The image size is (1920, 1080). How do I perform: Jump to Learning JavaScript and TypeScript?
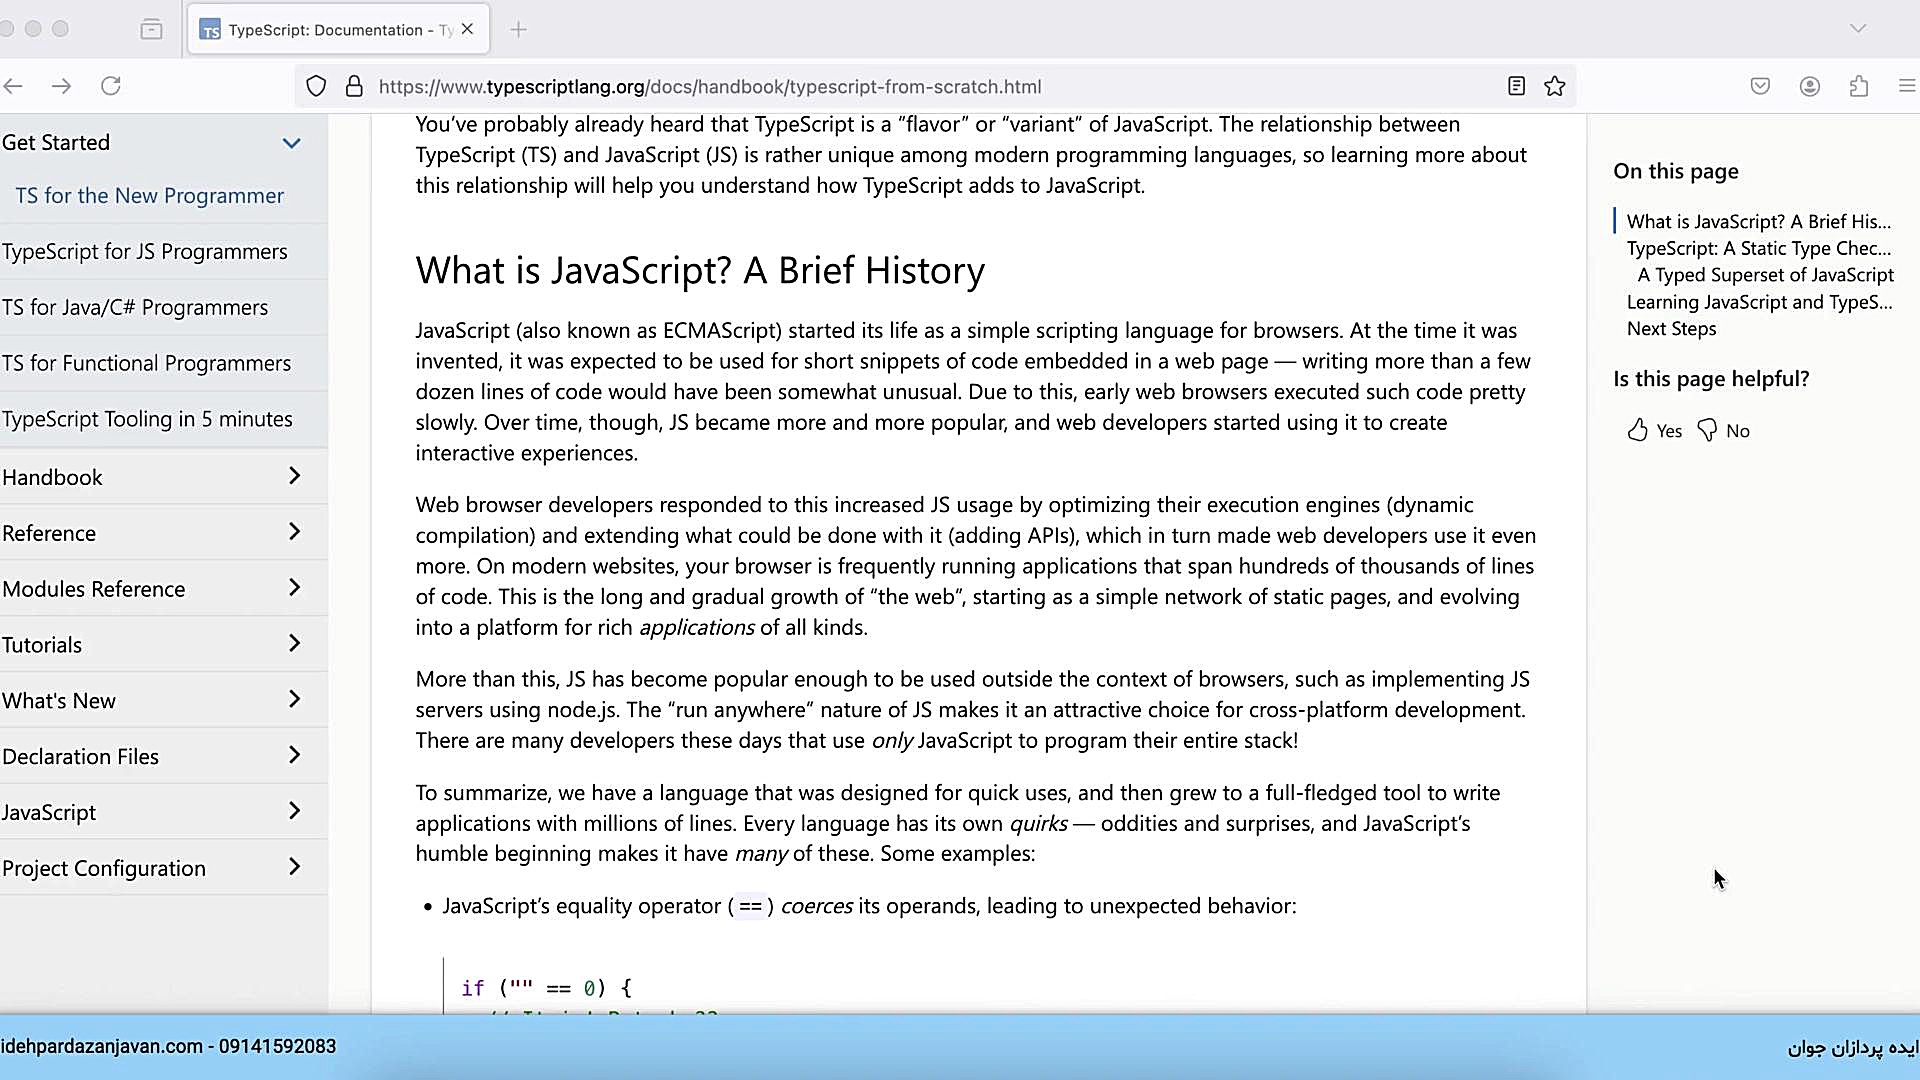coord(1759,302)
